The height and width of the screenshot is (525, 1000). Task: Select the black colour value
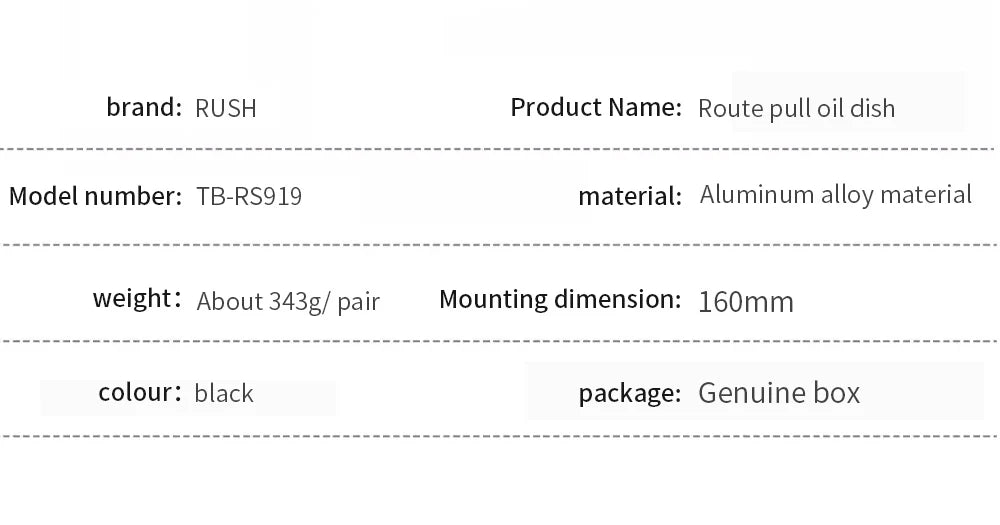(224, 393)
